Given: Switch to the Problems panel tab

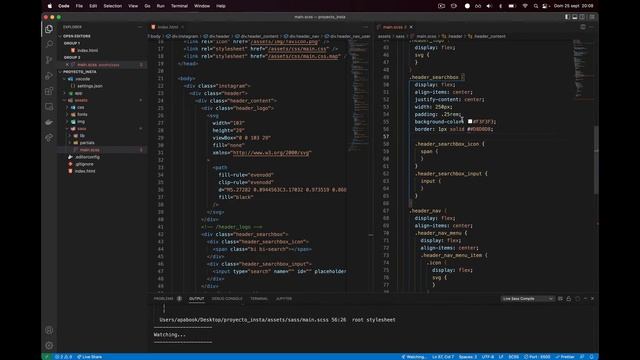Looking at the screenshot, I should (163, 299).
